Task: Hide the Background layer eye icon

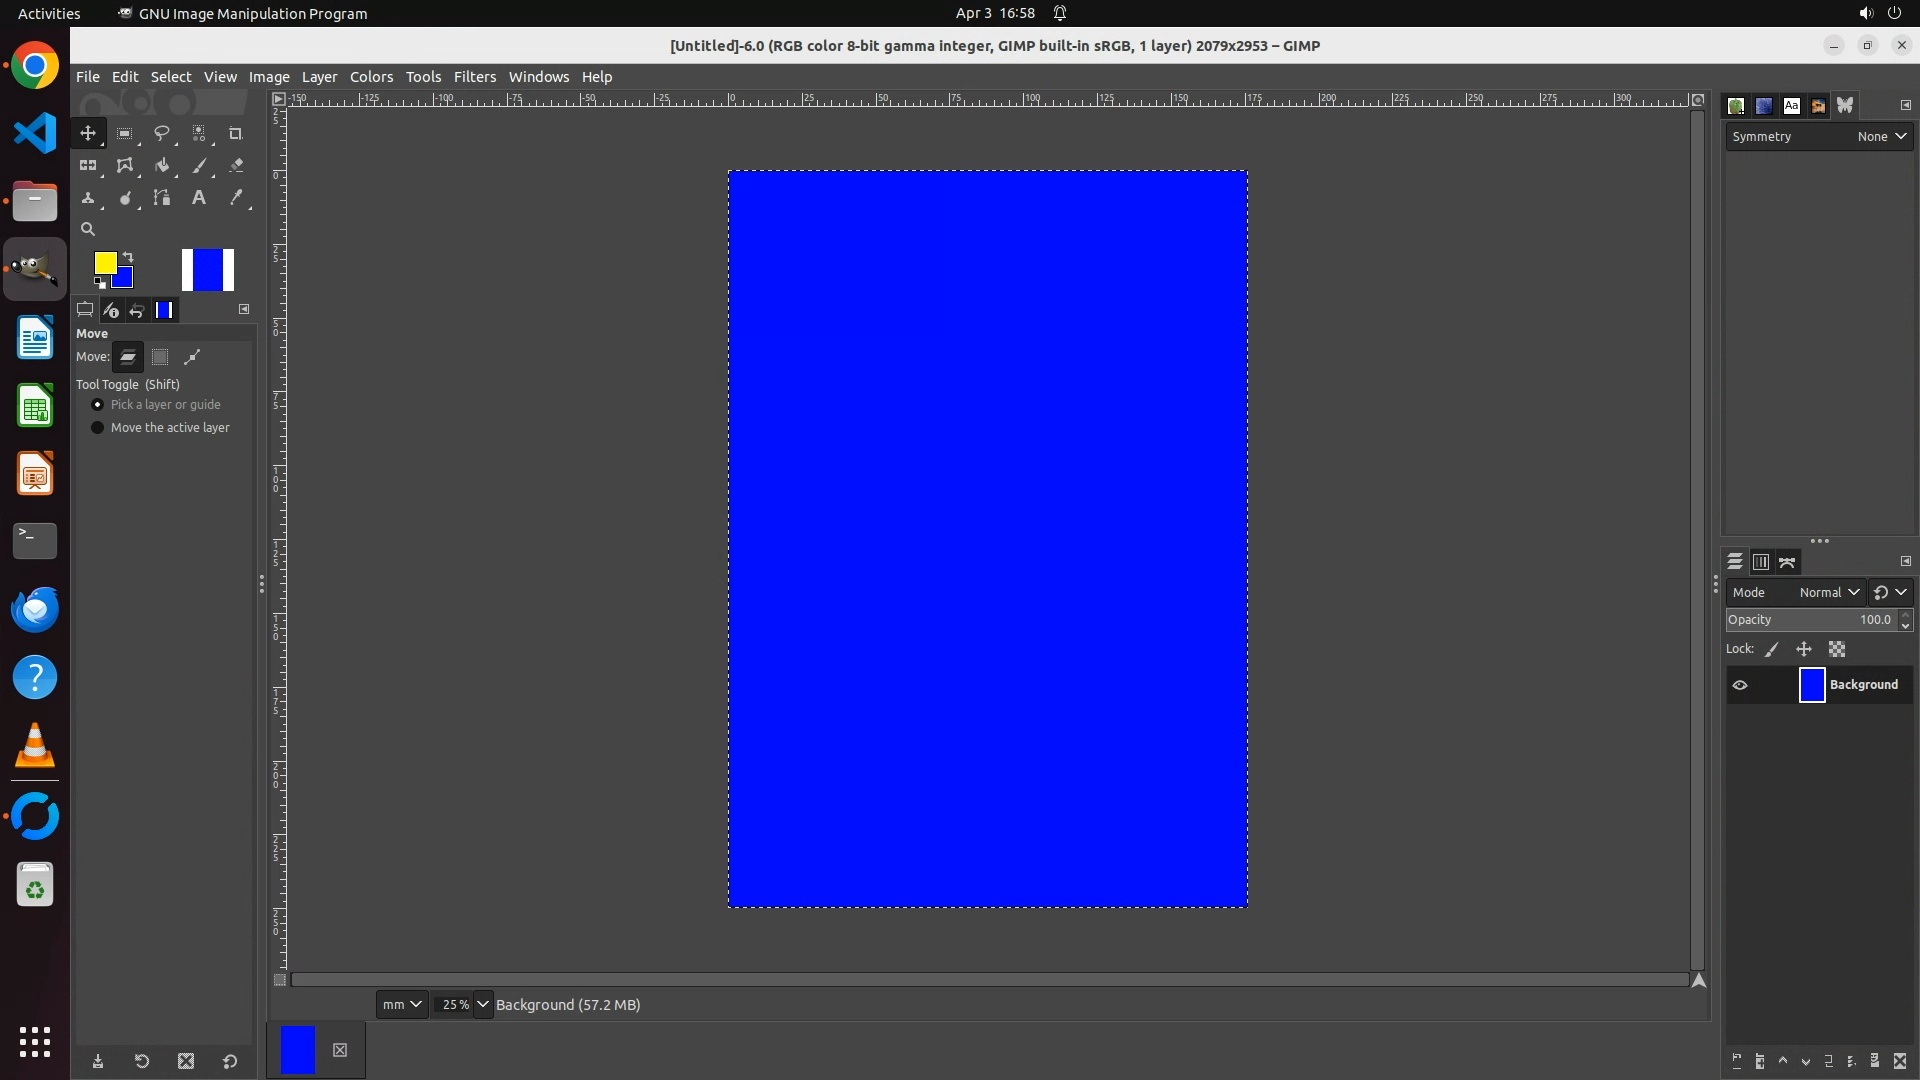Action: pyautogui.click(x=1740, y=685)
